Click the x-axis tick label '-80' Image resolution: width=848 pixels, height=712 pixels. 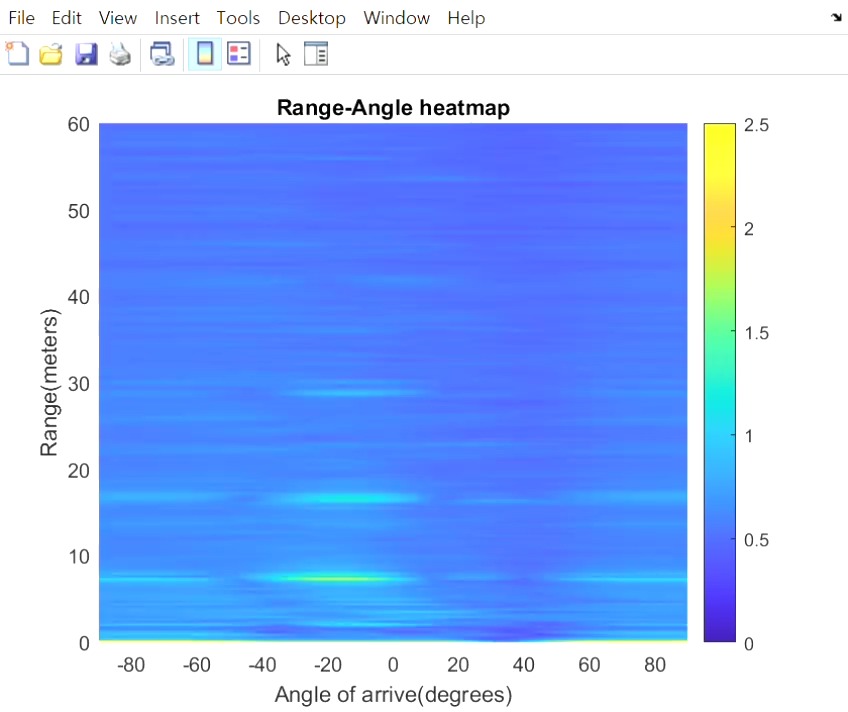pos(131,664)
